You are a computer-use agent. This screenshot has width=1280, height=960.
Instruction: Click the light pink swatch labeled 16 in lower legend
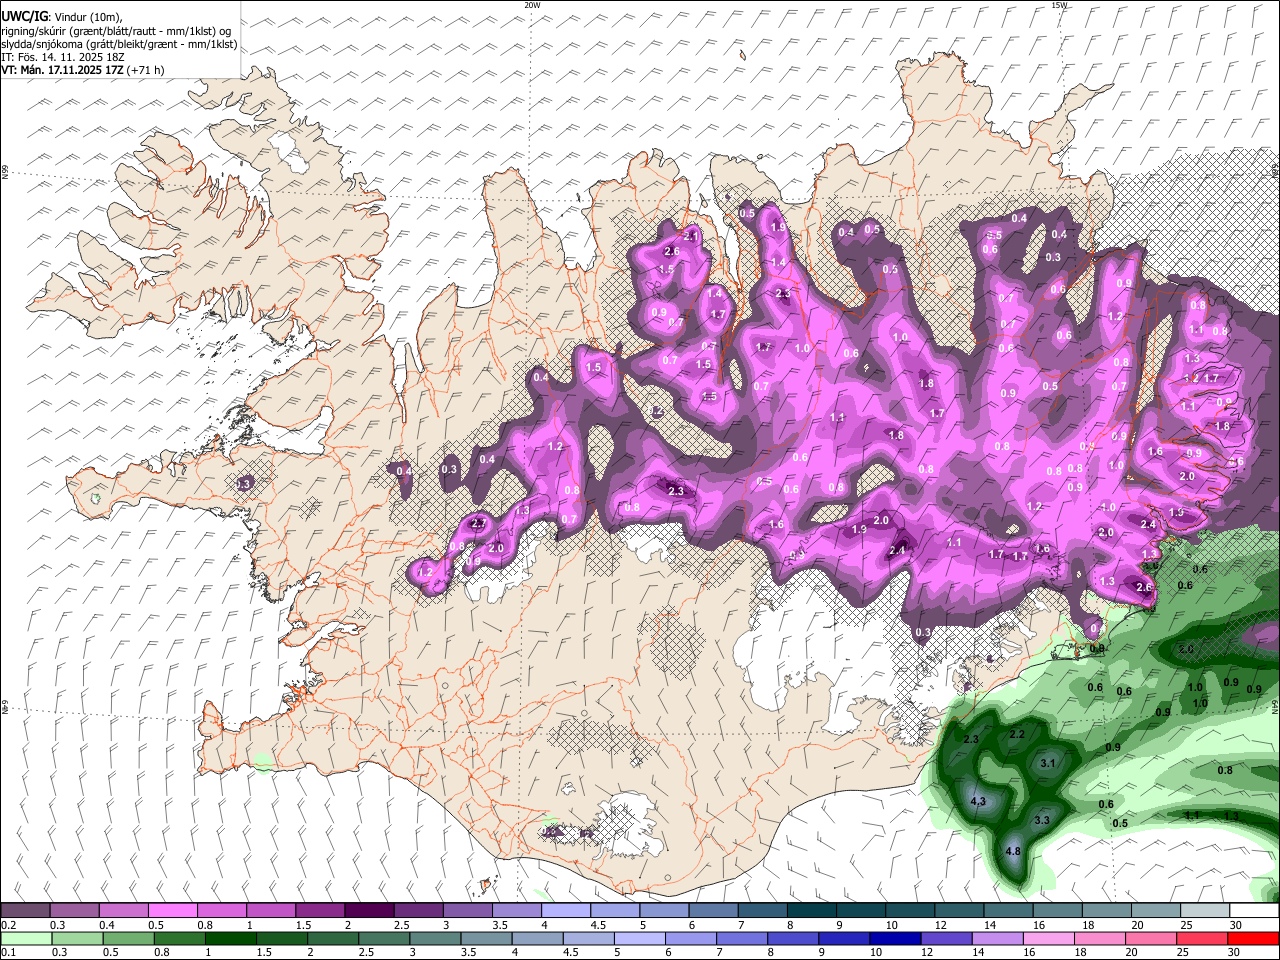[1048, 938]
